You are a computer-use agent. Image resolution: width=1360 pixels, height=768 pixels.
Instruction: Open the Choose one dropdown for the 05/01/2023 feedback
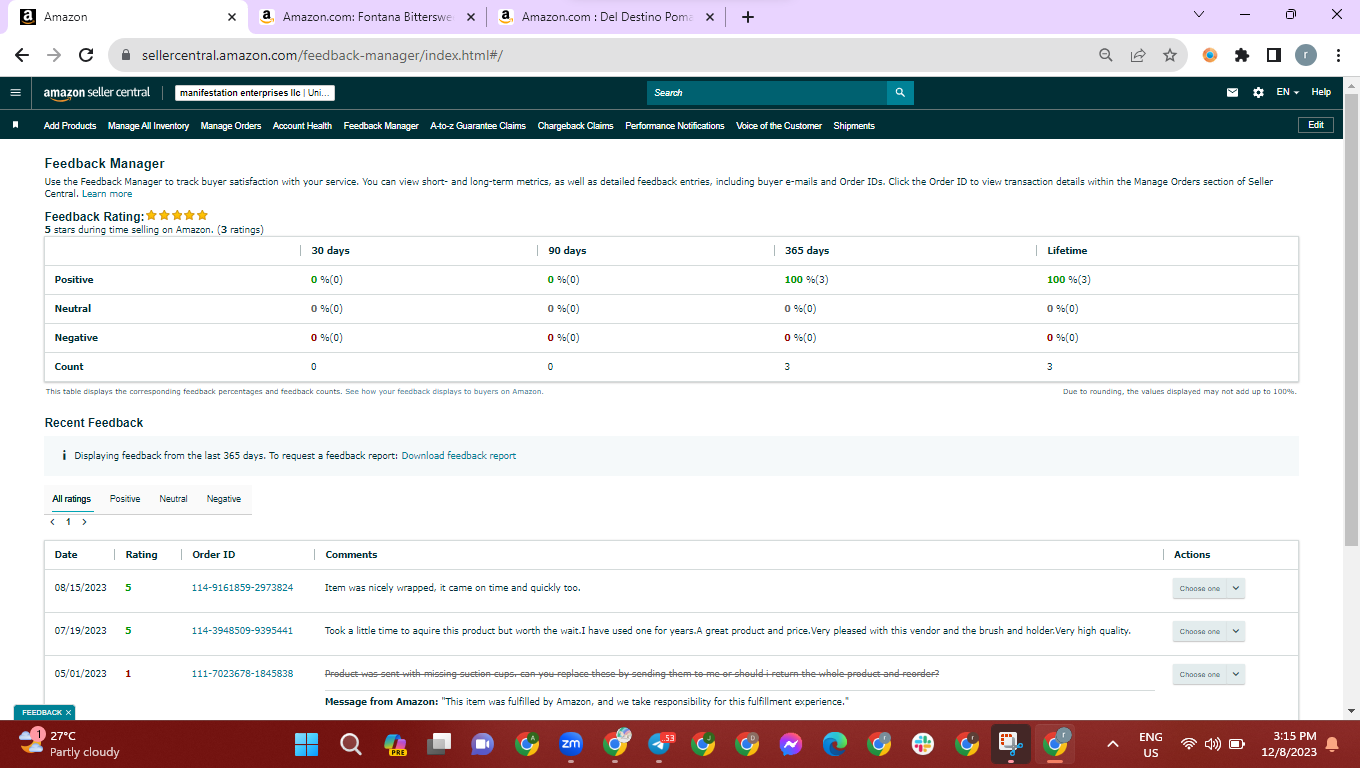[x=1208, y=674]
